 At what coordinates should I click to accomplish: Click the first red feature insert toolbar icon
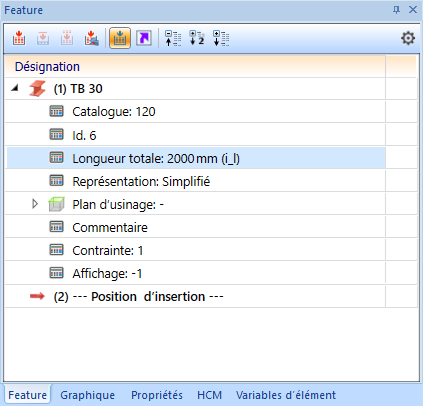click(19, 38)
